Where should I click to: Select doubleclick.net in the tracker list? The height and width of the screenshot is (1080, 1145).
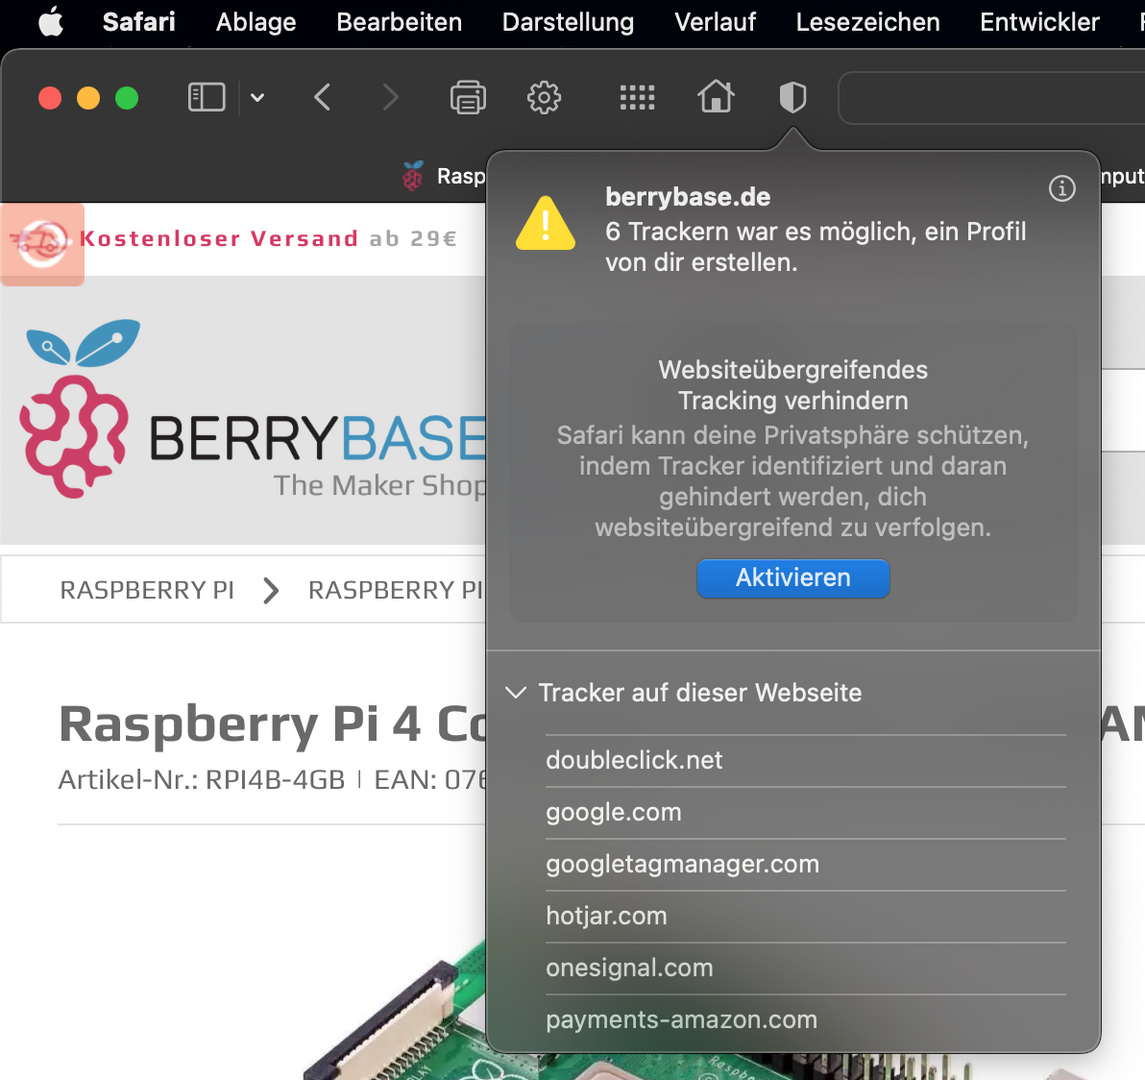click(805, 760)
